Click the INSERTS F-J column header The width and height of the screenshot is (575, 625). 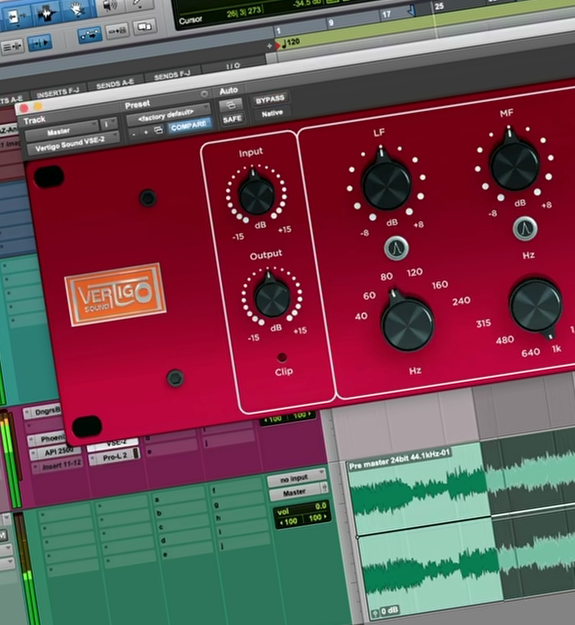tap(58, 93)
